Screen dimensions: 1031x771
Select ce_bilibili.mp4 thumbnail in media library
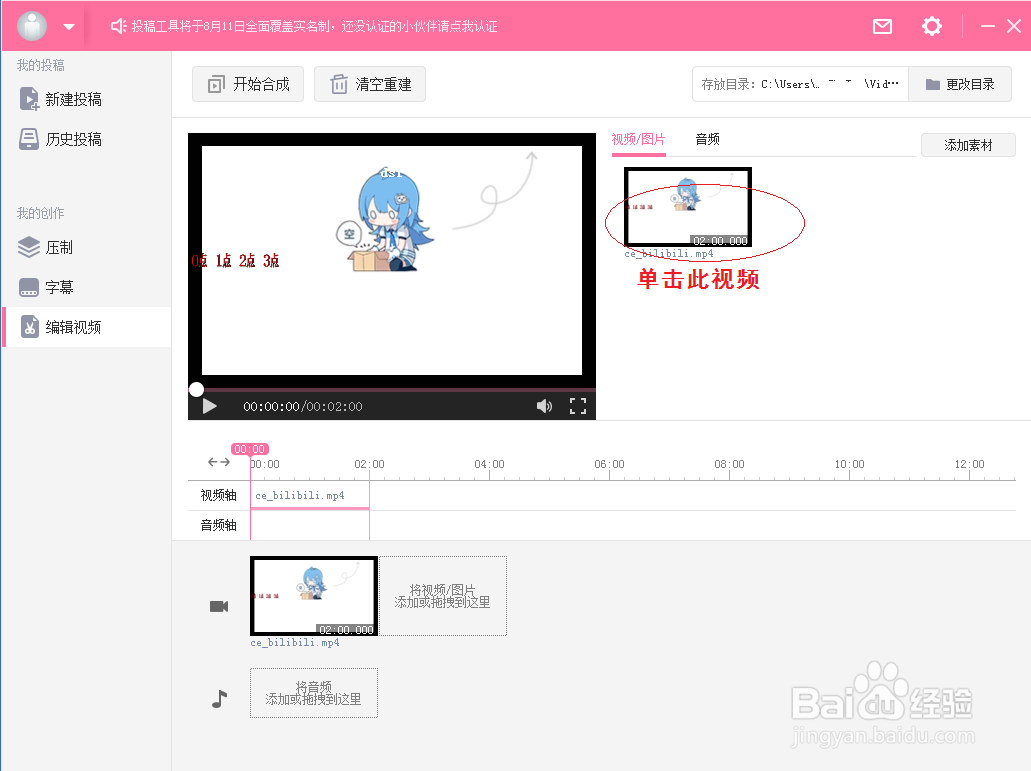pos(688,207)
